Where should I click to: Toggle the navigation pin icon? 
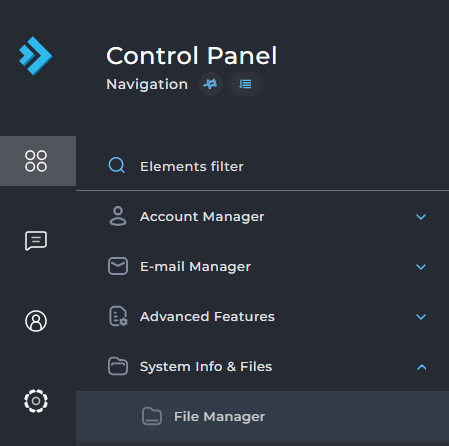tap(211, 84)
